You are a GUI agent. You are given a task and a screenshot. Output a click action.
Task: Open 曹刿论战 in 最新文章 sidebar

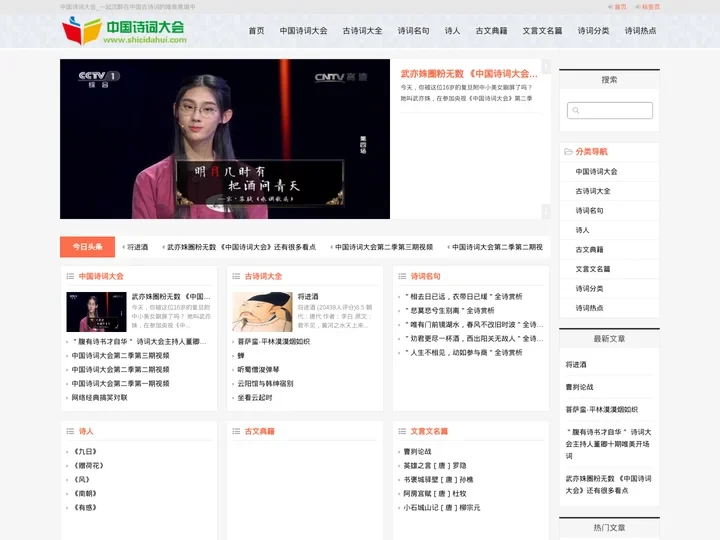coord(579,387)
